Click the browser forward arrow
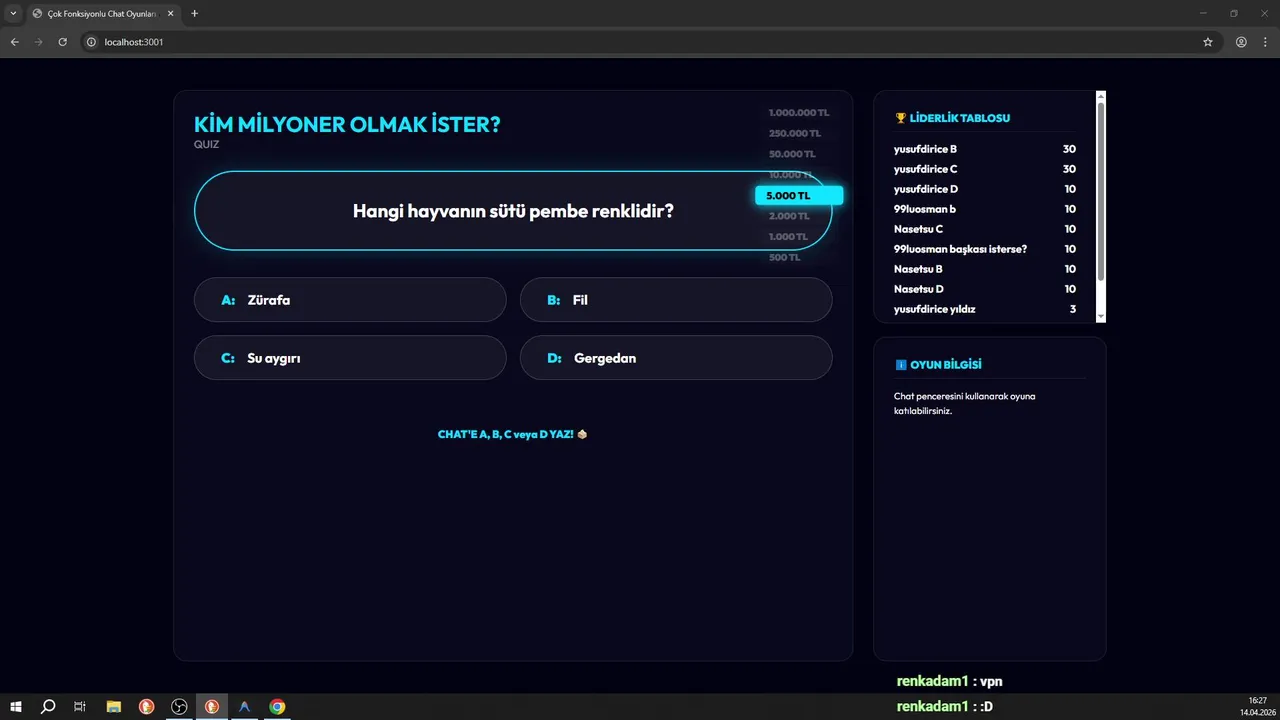The width and height of the screenshot is (1280, 720). pyautogui.click(x=38, y=42)
